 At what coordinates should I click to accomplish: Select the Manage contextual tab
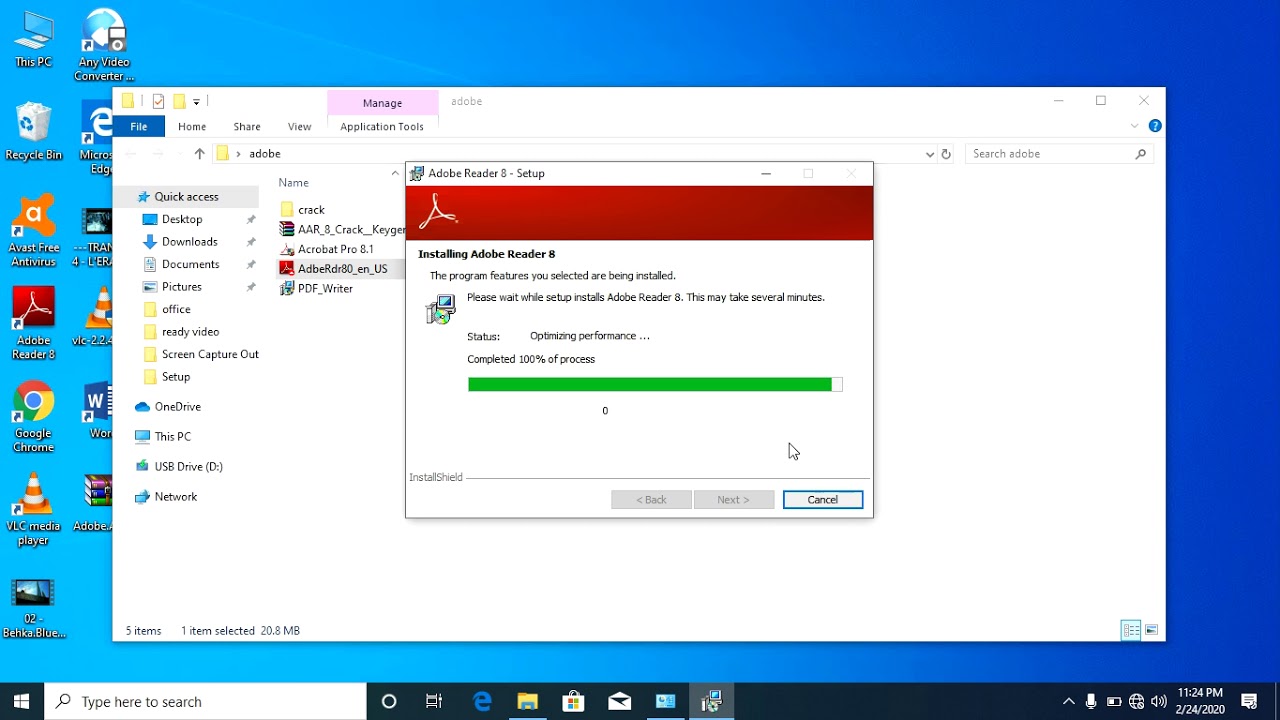point(382,102)
